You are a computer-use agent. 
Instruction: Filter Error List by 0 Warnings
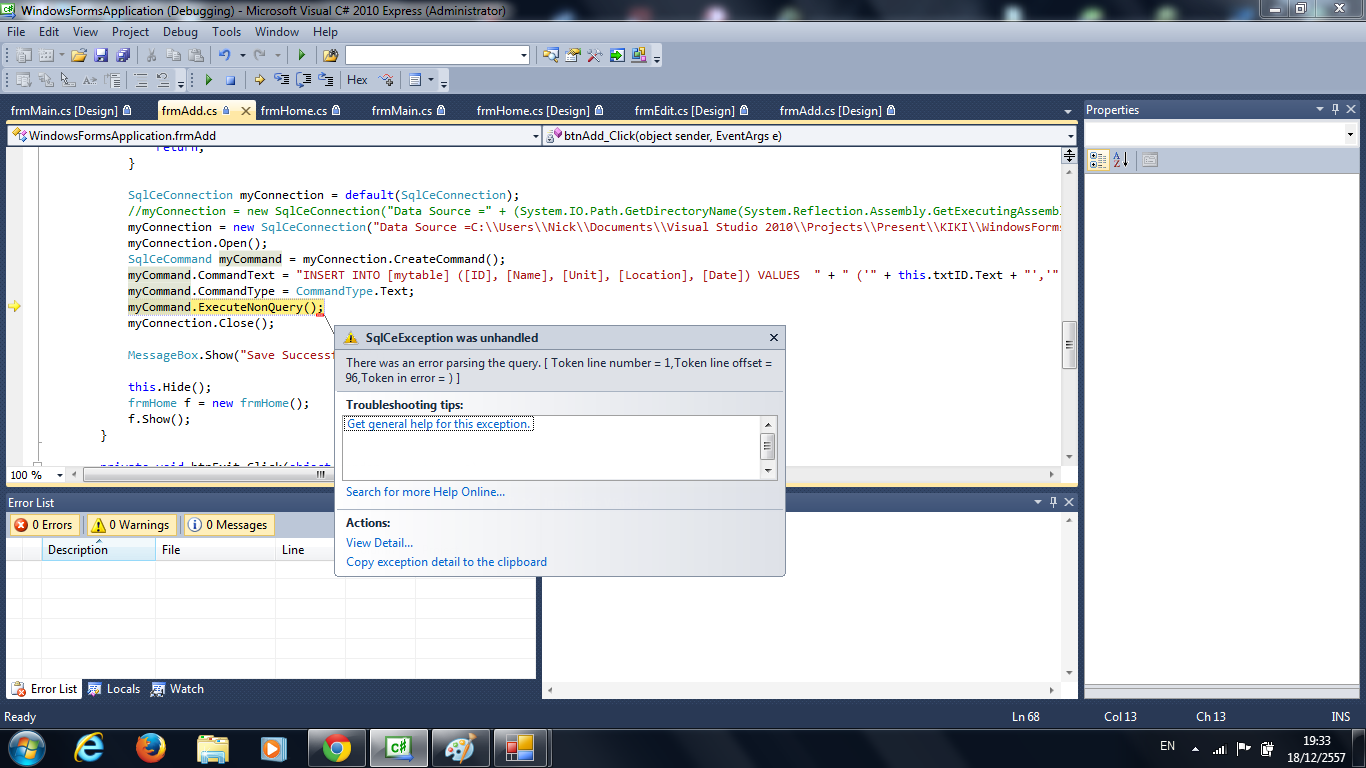(131, 525)
